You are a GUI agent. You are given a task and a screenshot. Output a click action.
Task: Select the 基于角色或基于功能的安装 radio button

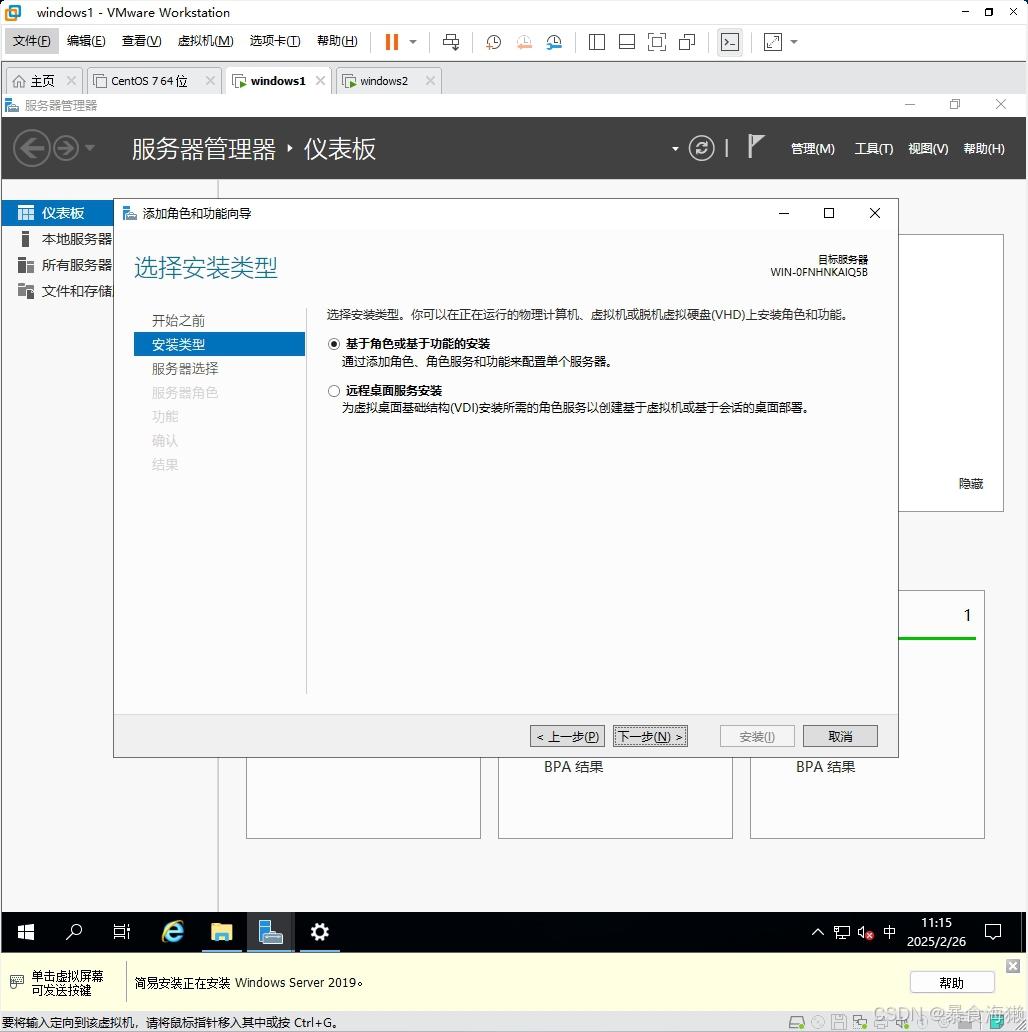click(x=334, y=344)
